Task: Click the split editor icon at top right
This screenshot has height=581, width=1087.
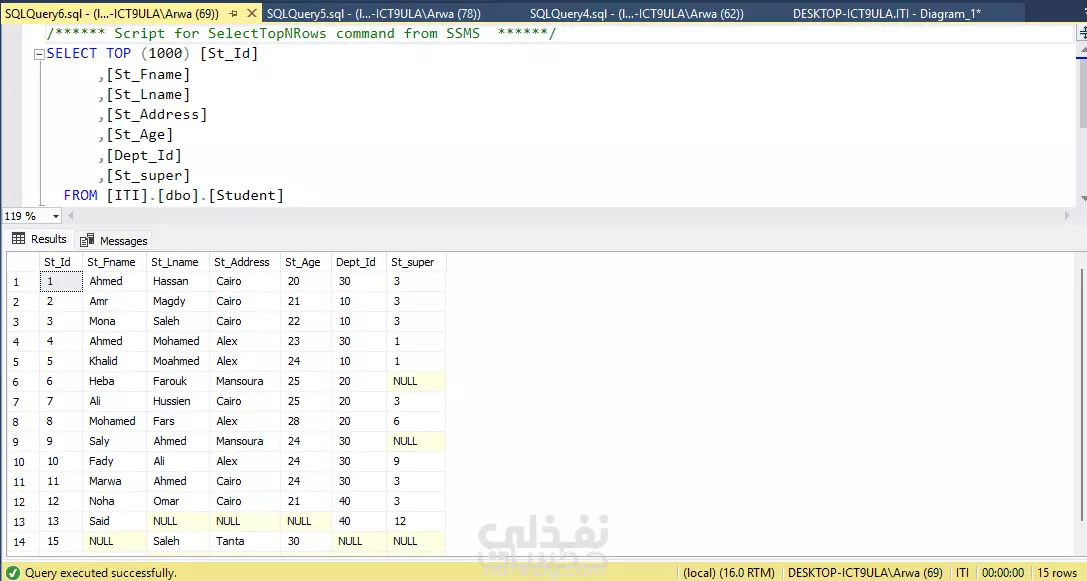Action: (x=1082, y=33)
